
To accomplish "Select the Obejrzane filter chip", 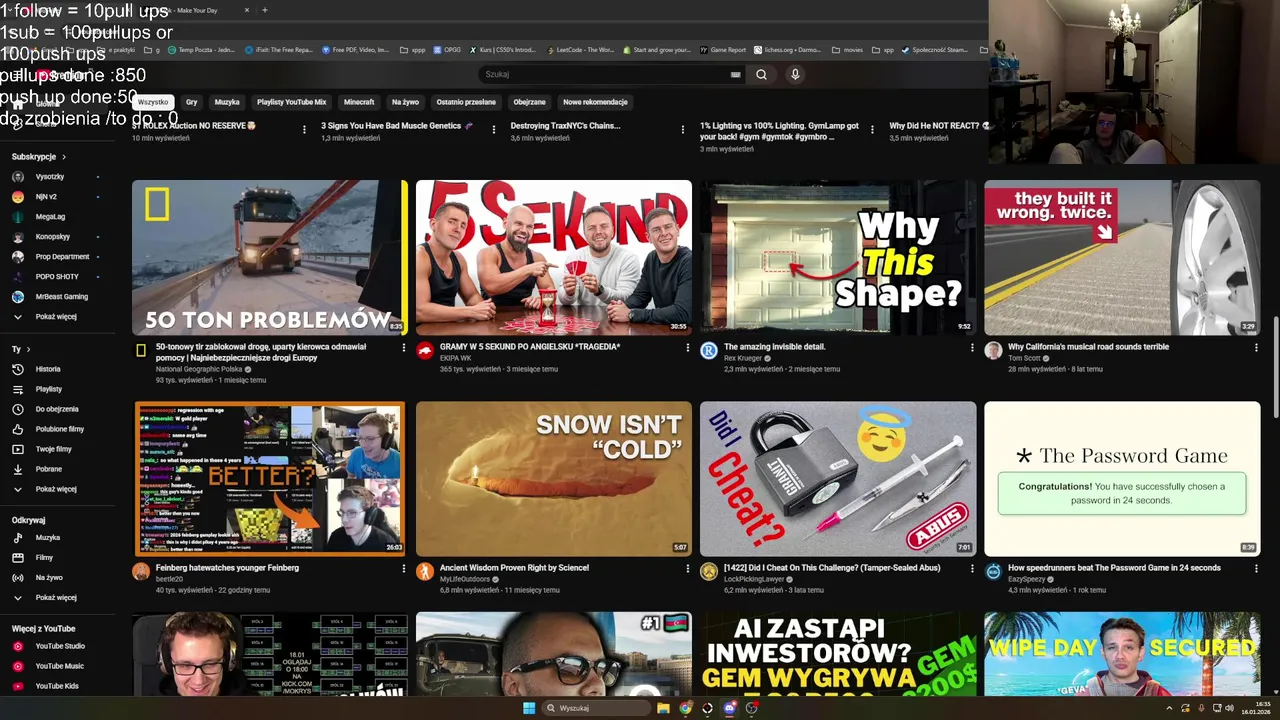I will tap(529, 102).
